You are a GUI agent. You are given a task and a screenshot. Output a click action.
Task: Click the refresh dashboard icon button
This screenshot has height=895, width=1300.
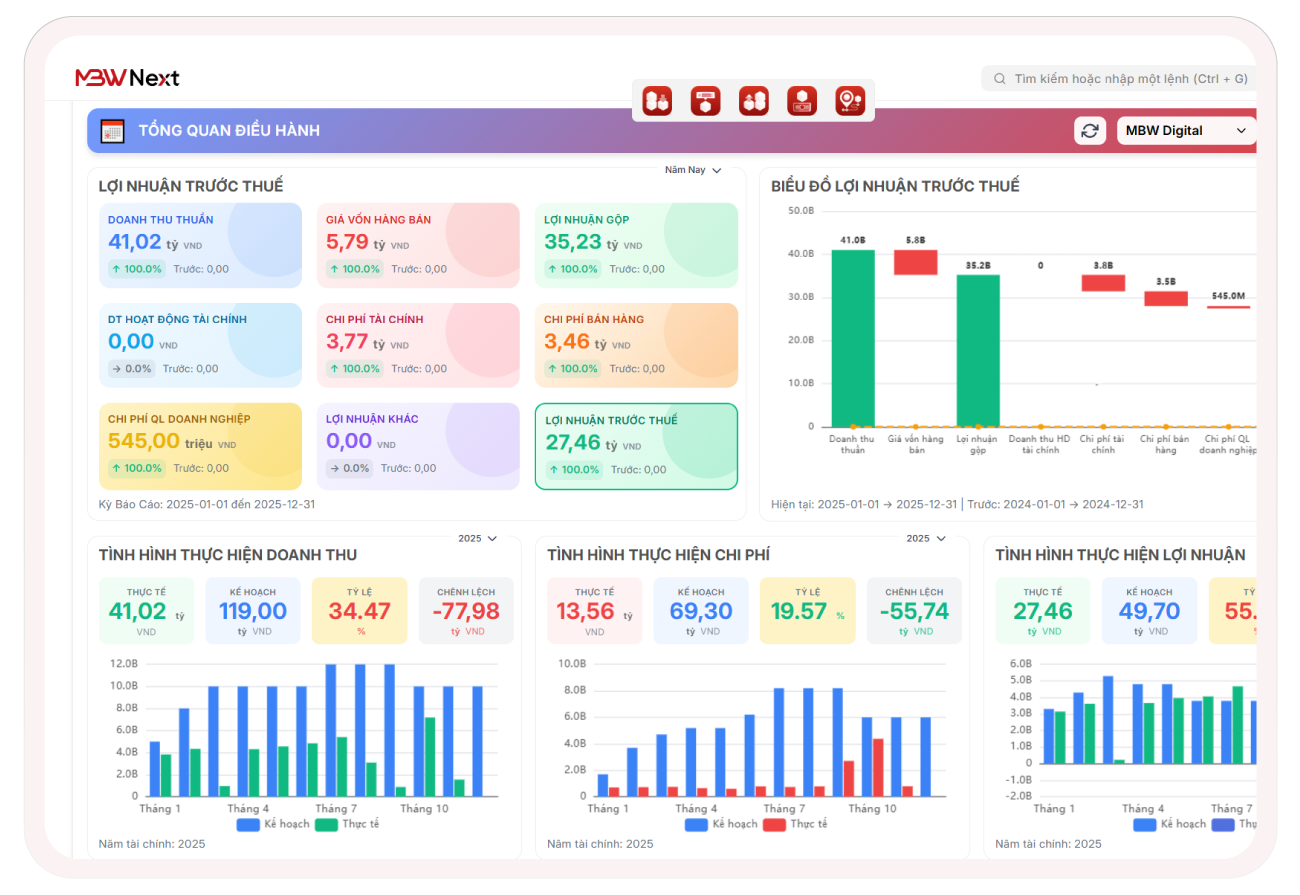[1090, 131]
